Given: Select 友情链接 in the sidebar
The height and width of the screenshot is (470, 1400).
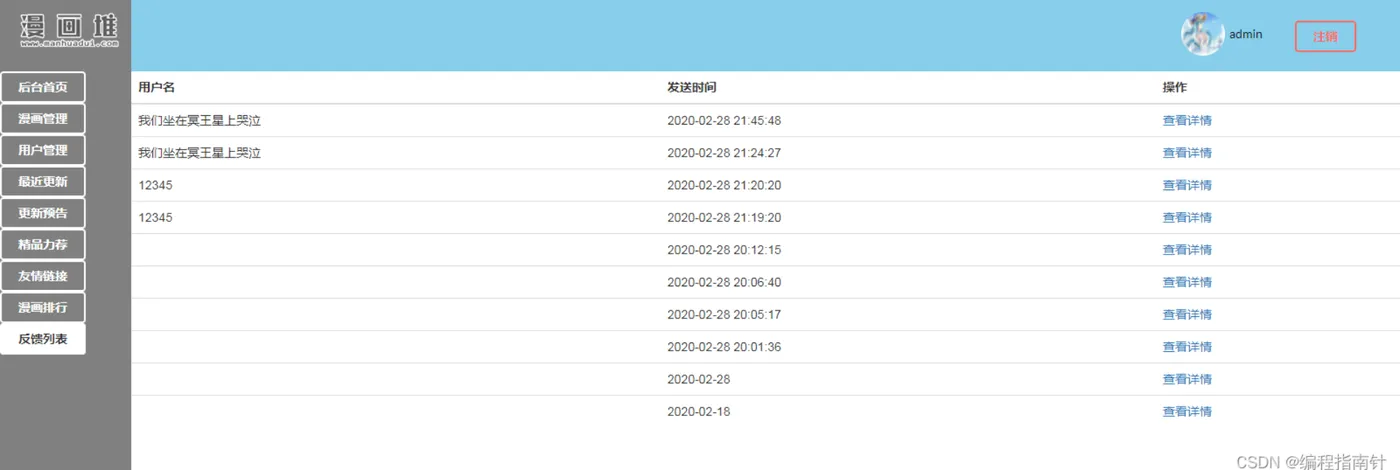Looking at the screenshot, I should coord(43,276).
